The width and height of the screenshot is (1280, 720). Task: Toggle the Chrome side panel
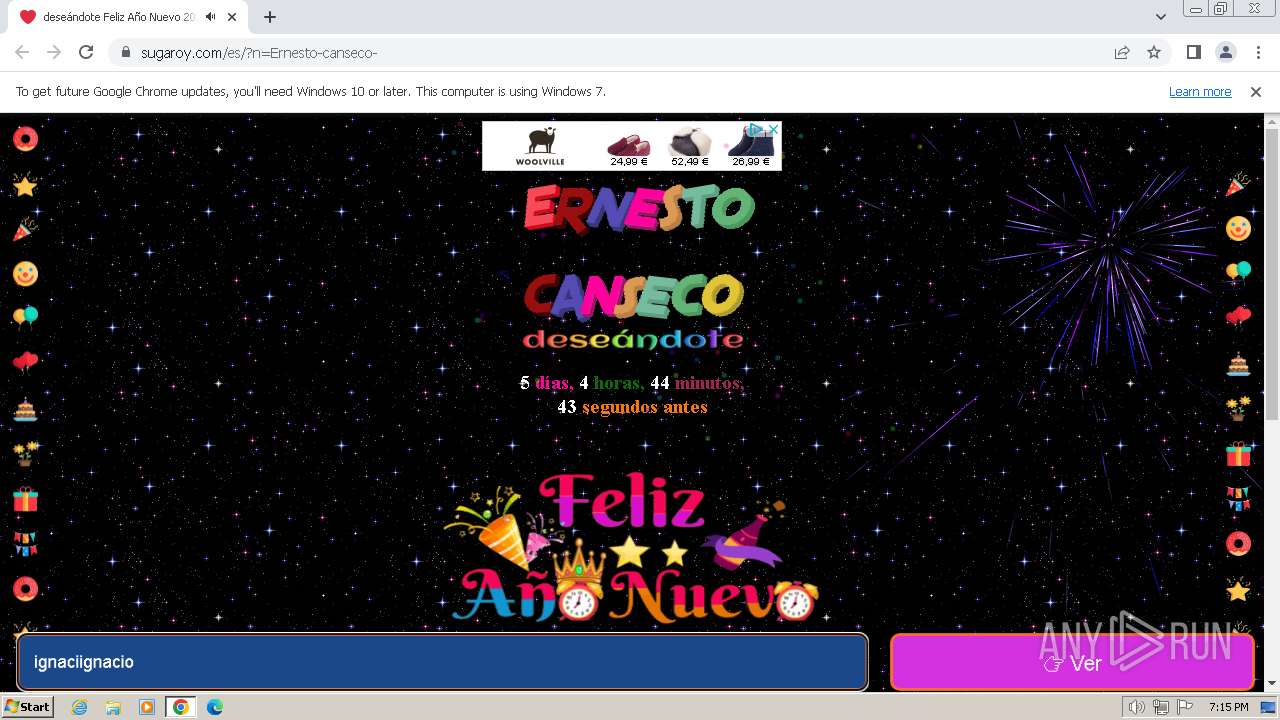(1194, 52)
